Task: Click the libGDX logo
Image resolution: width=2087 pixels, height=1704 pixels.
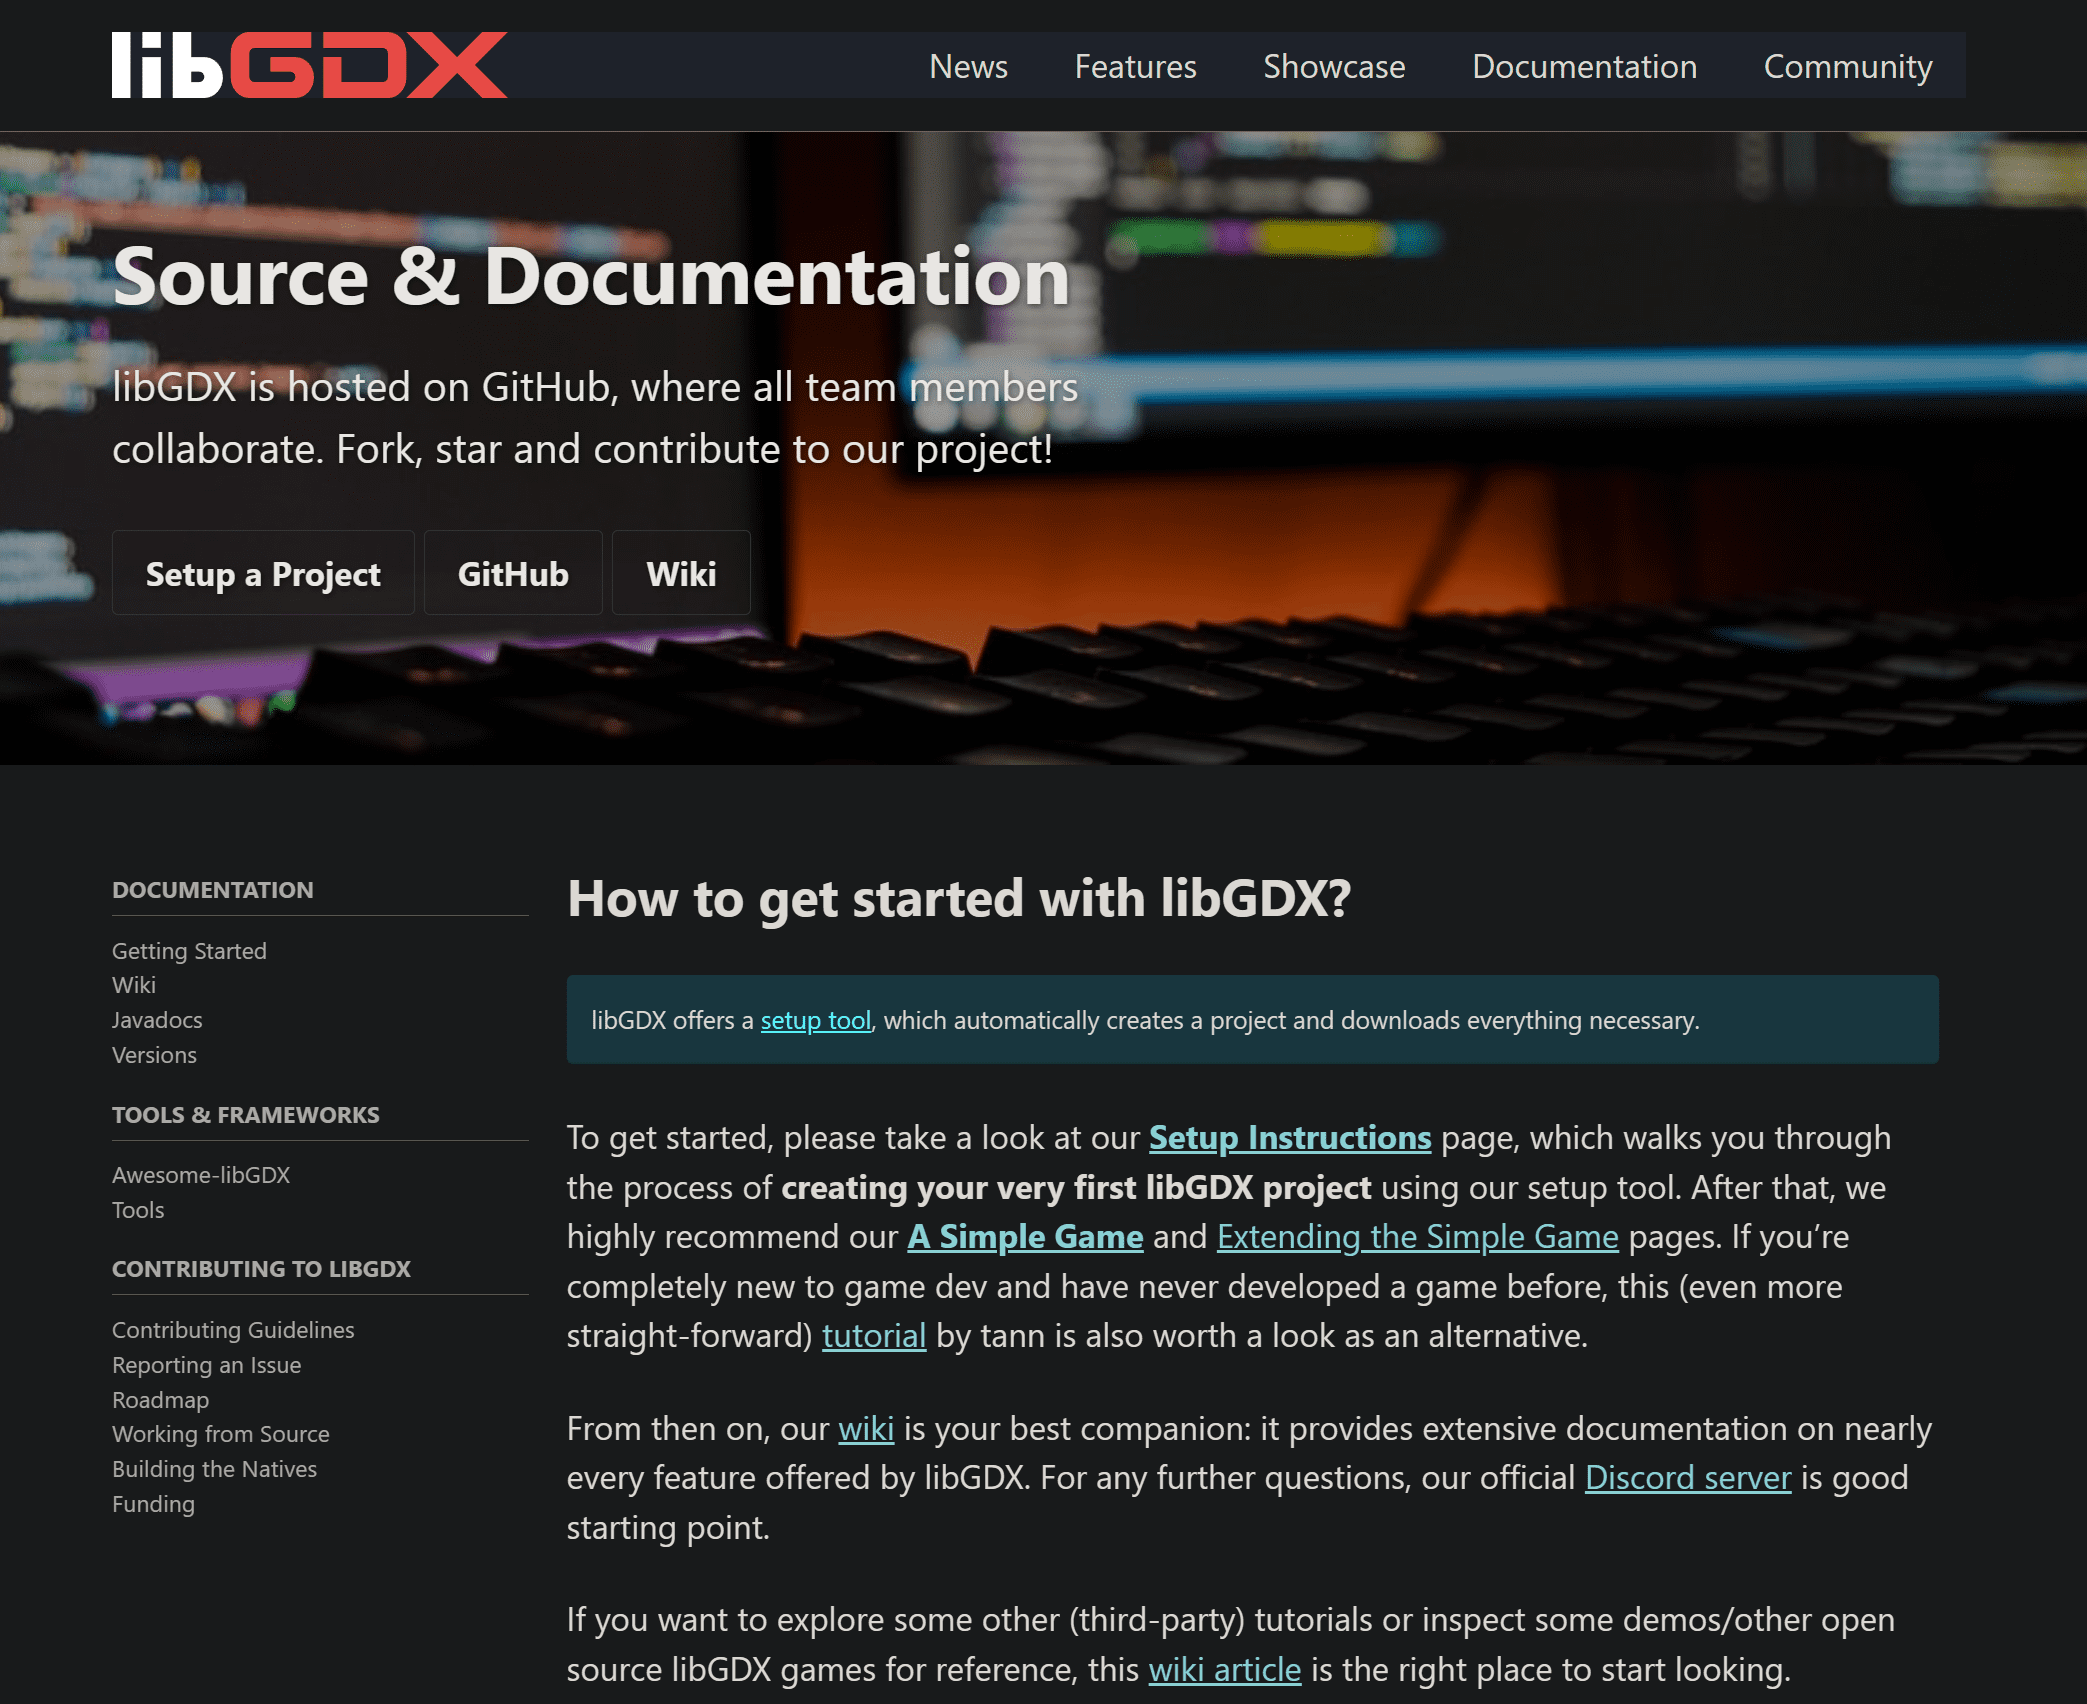Action: pos(309,66)
